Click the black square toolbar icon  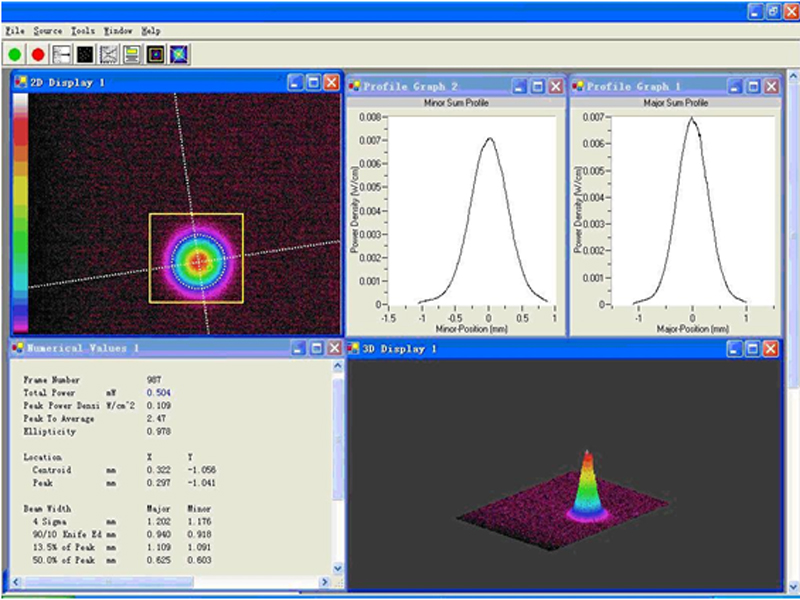pos(85,54)
